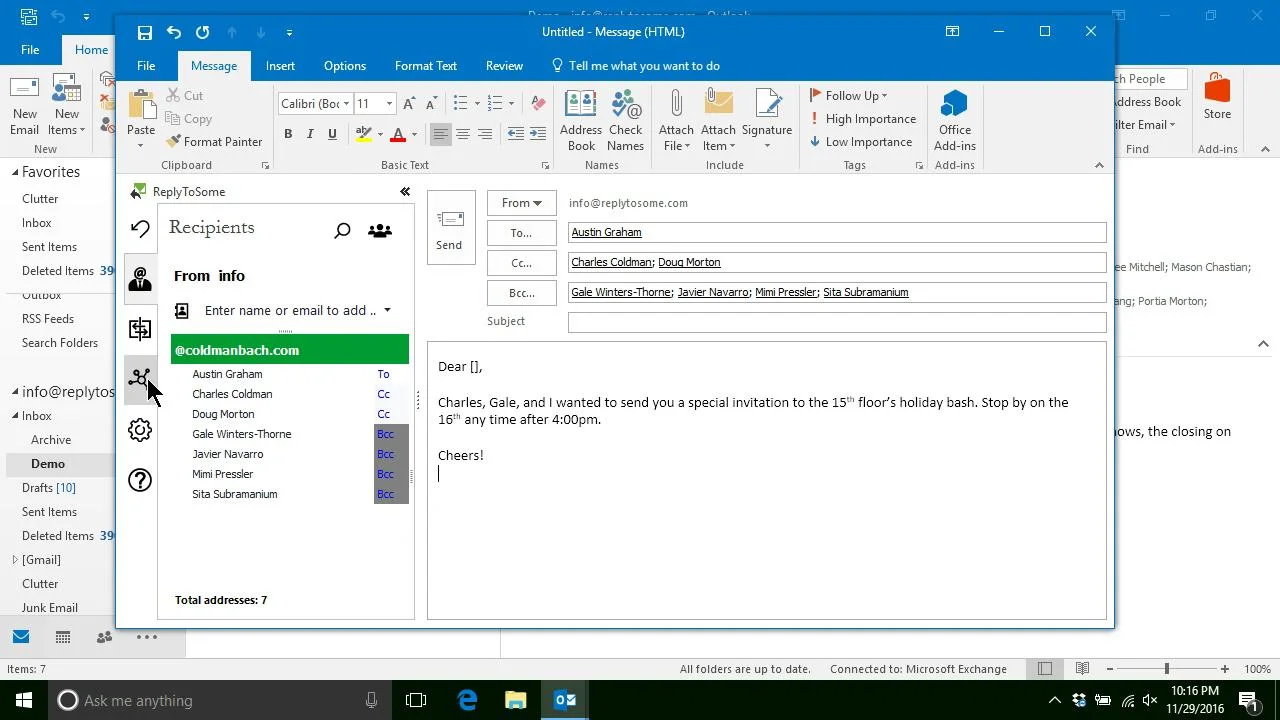Open the font size dropdown
Screen dimensions: 1280x720
pyautogui.click(x=389, y=104)
